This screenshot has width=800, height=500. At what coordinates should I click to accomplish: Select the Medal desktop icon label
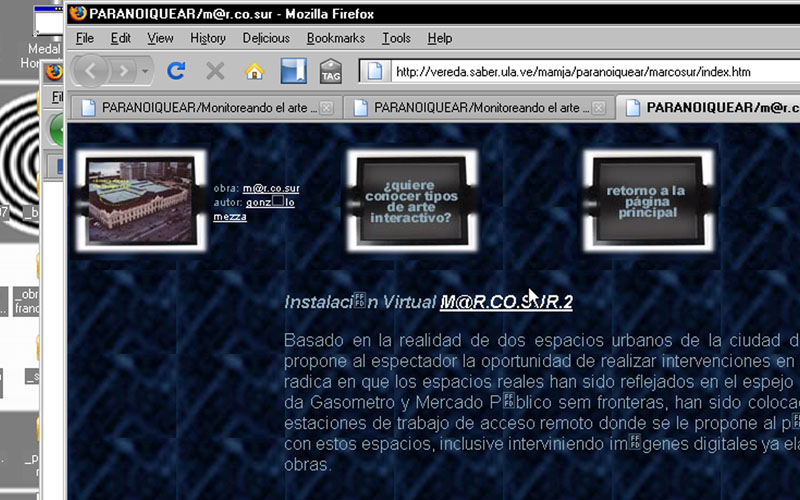[x=44, y=49]
